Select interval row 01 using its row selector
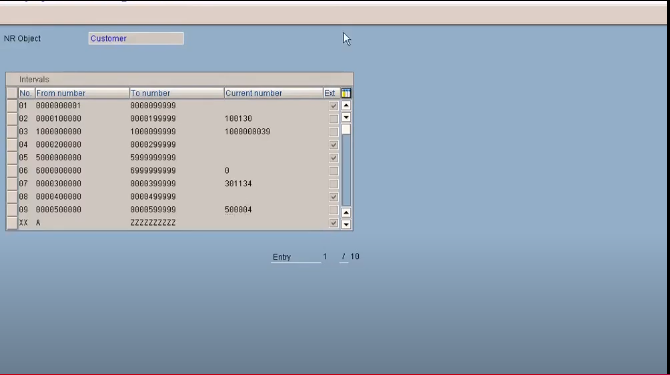670x375 pixels. pos(12,105)
